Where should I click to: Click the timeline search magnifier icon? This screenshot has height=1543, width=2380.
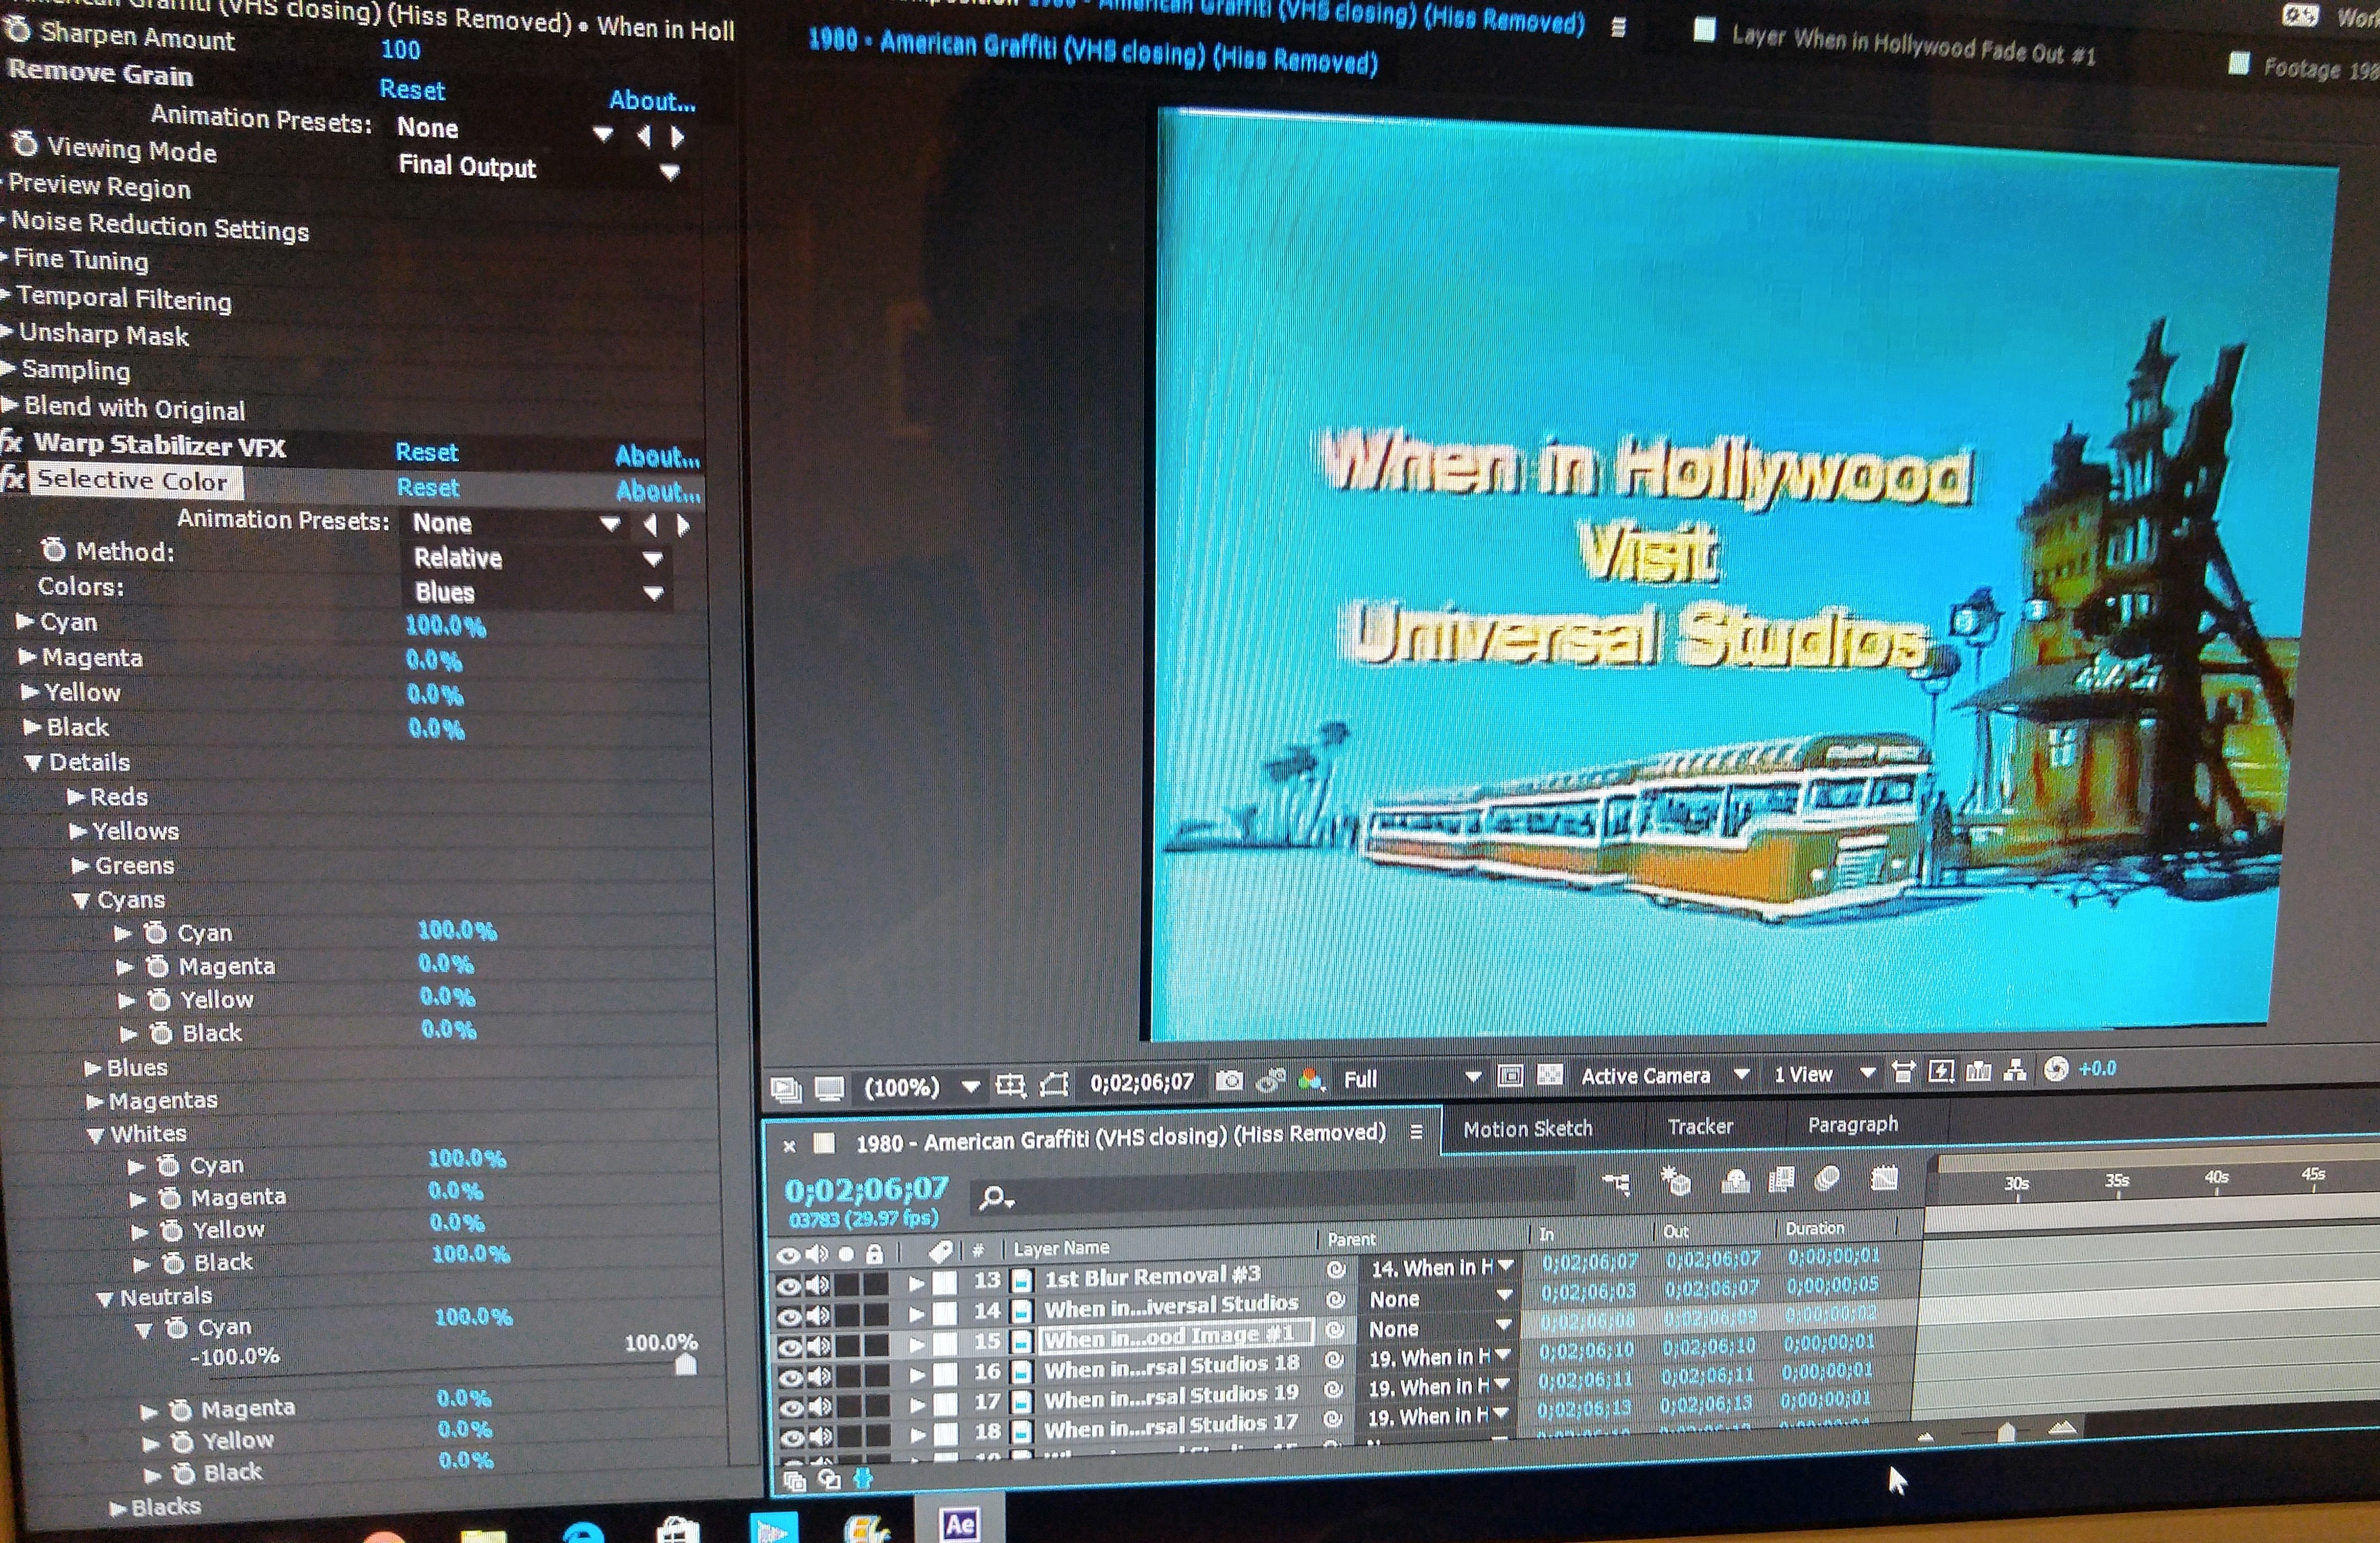pyautogui.click(x=995, y=1197)
